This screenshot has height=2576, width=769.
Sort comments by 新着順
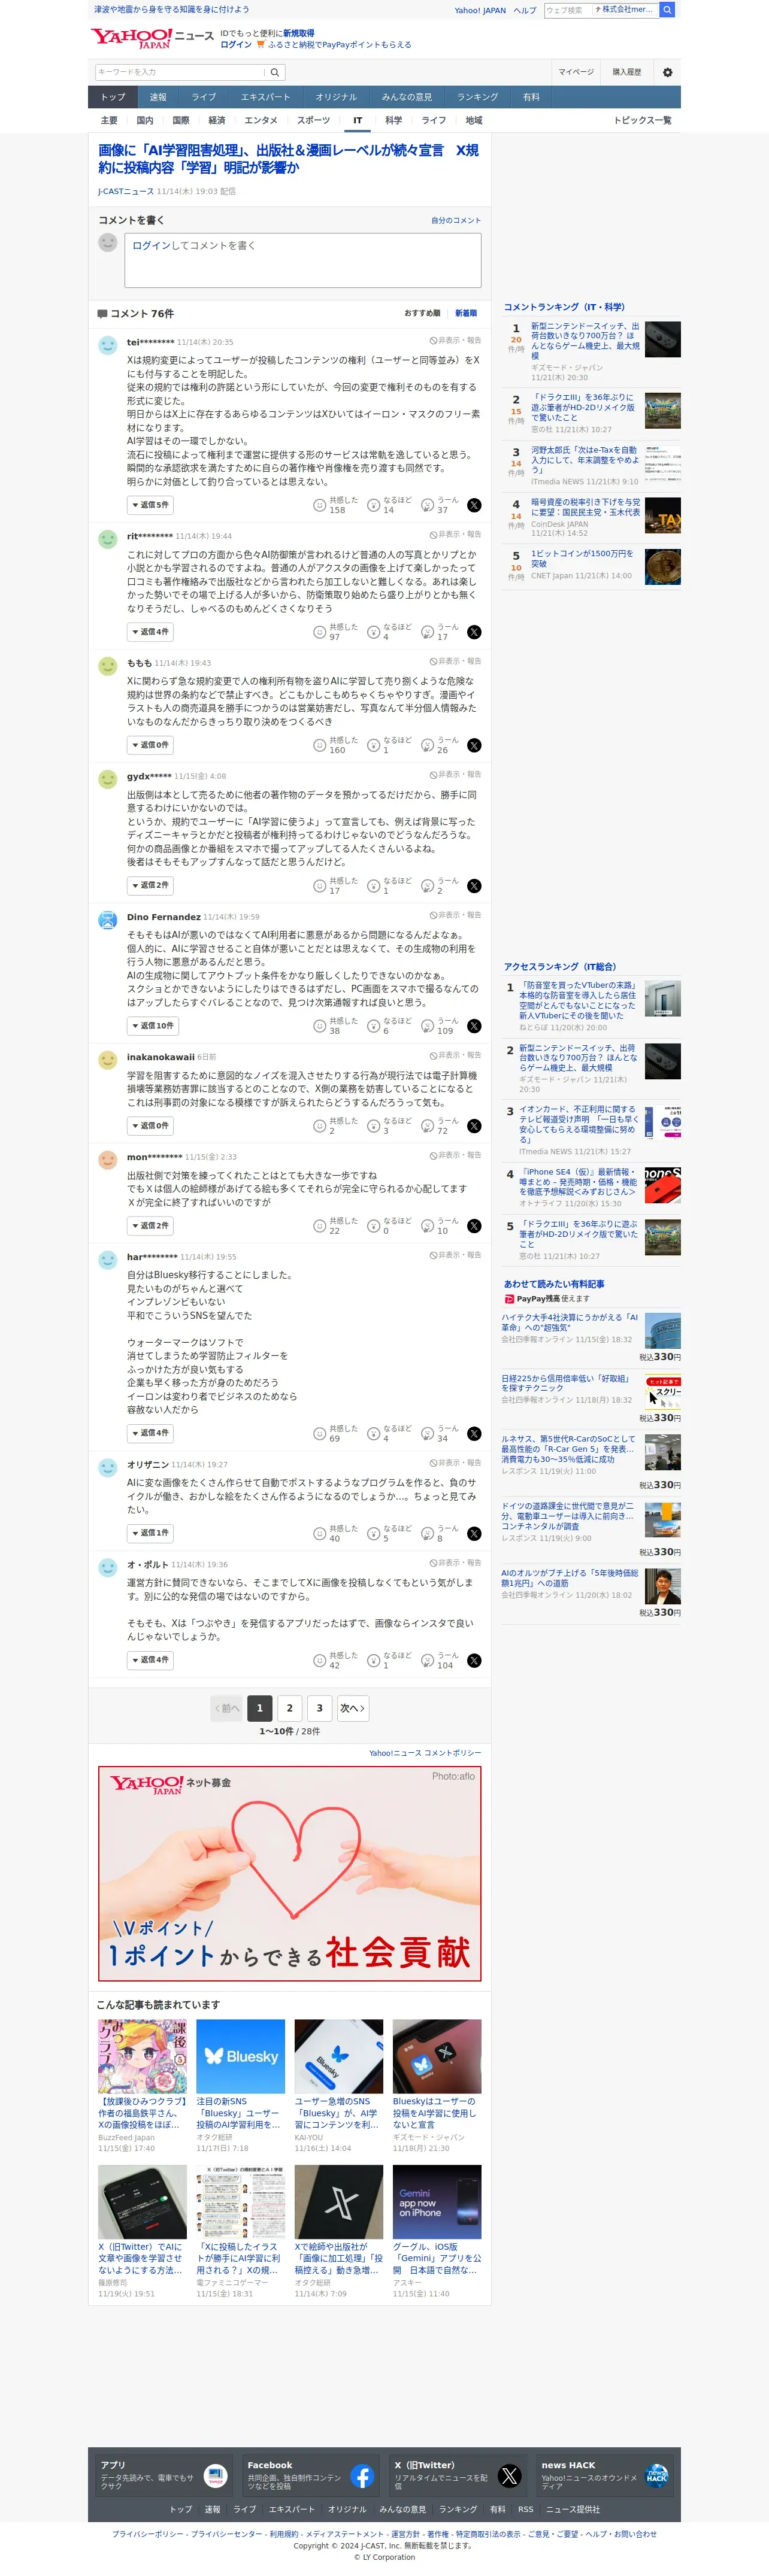[x=466, y=313]
